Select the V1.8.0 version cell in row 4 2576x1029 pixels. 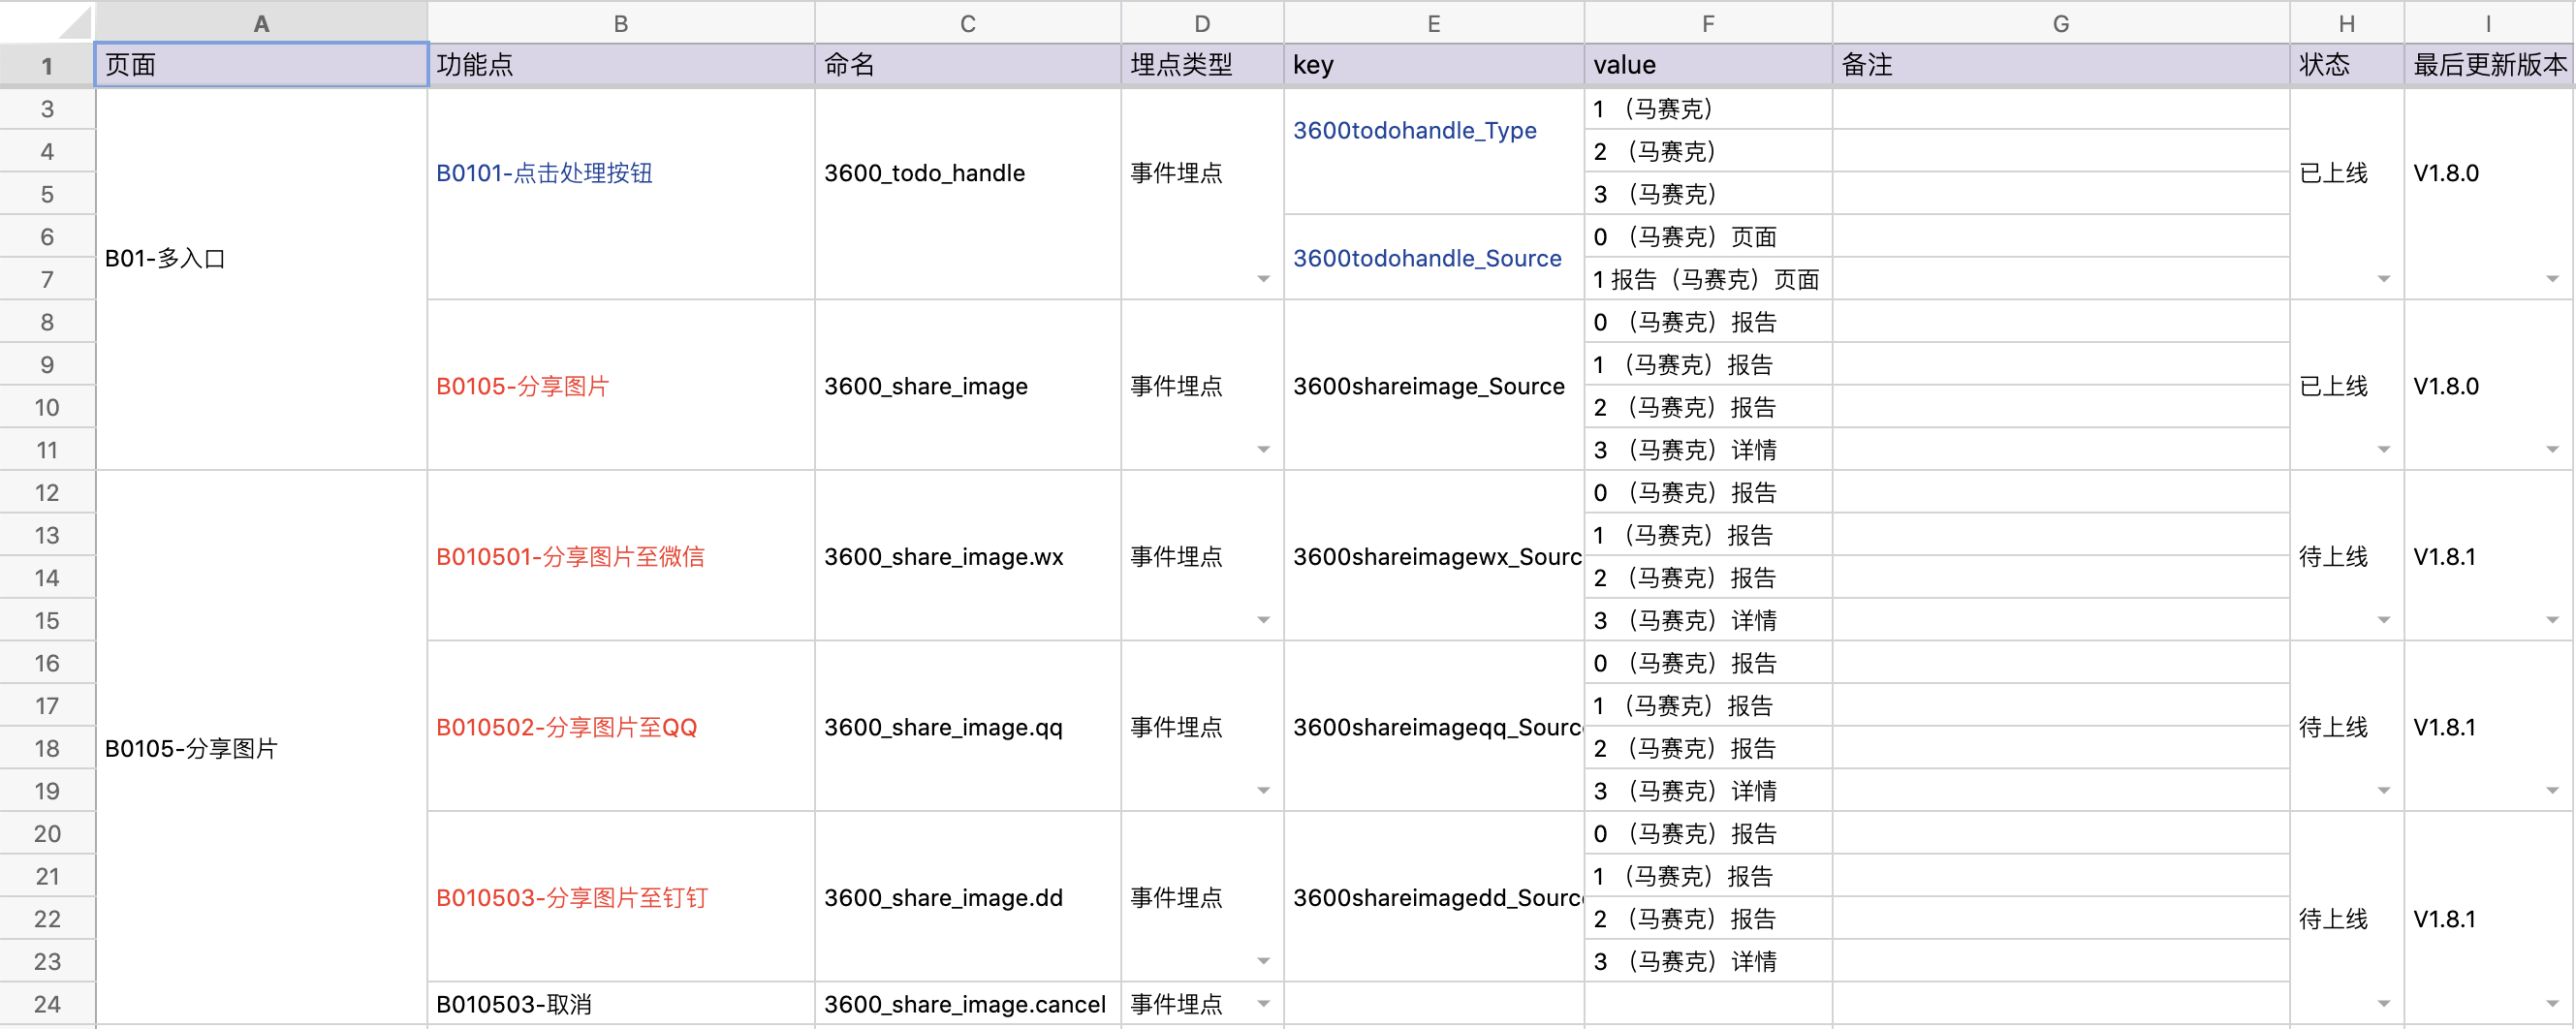click(x=2446, y=172)
